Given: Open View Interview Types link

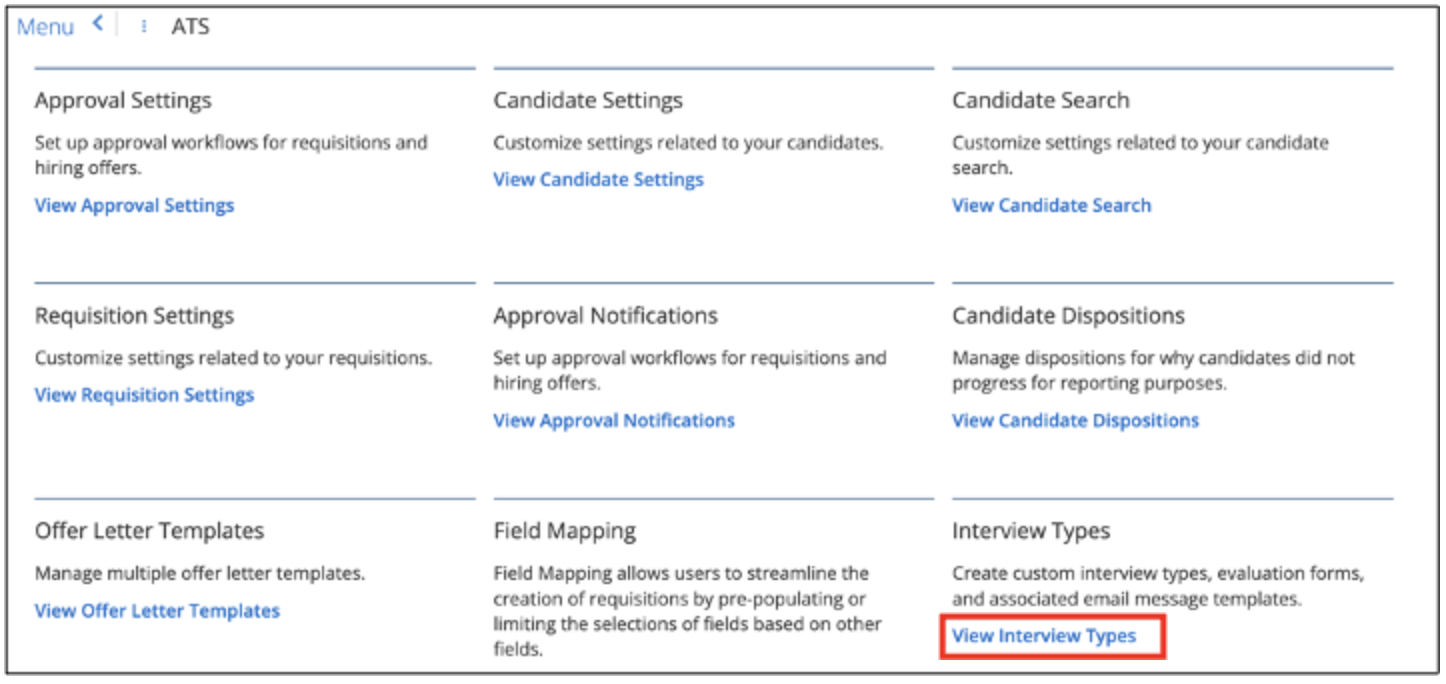Looking at the screenshot, I should [x=1044, y=636].
